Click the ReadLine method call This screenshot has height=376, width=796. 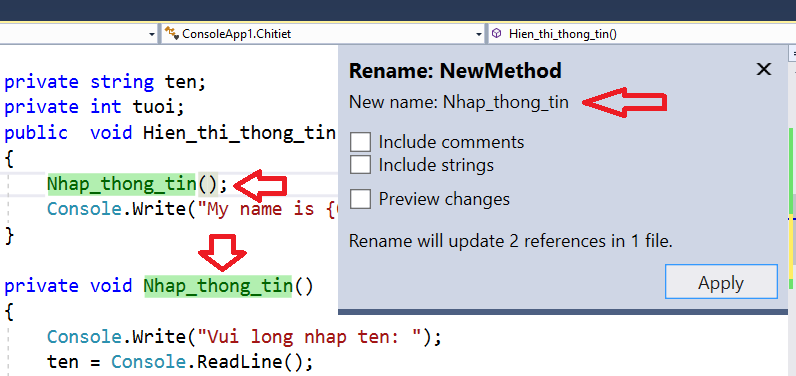click(x=239, y=362)
